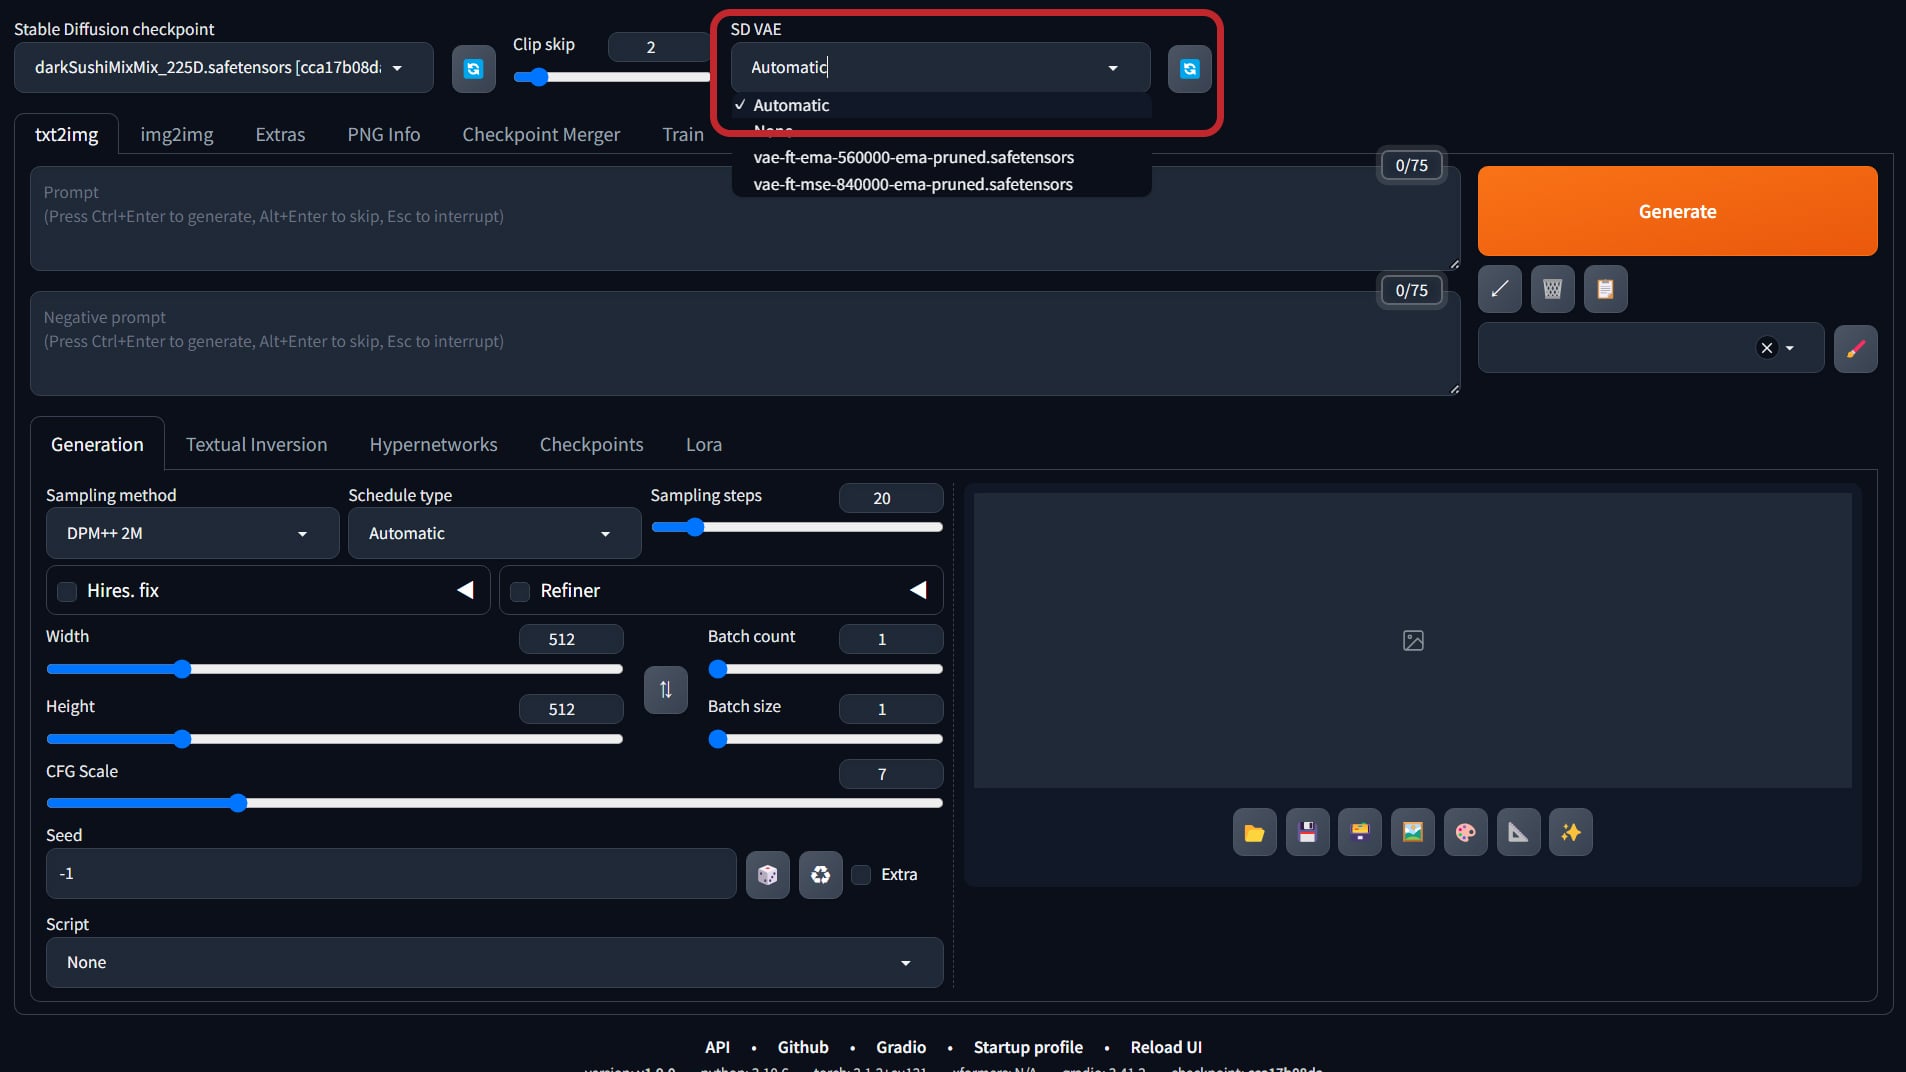Image resolution: width=1906 pixels, height=1072 pixels.
Task: Click the CFG Scale number box
Action: click(890, 774)
